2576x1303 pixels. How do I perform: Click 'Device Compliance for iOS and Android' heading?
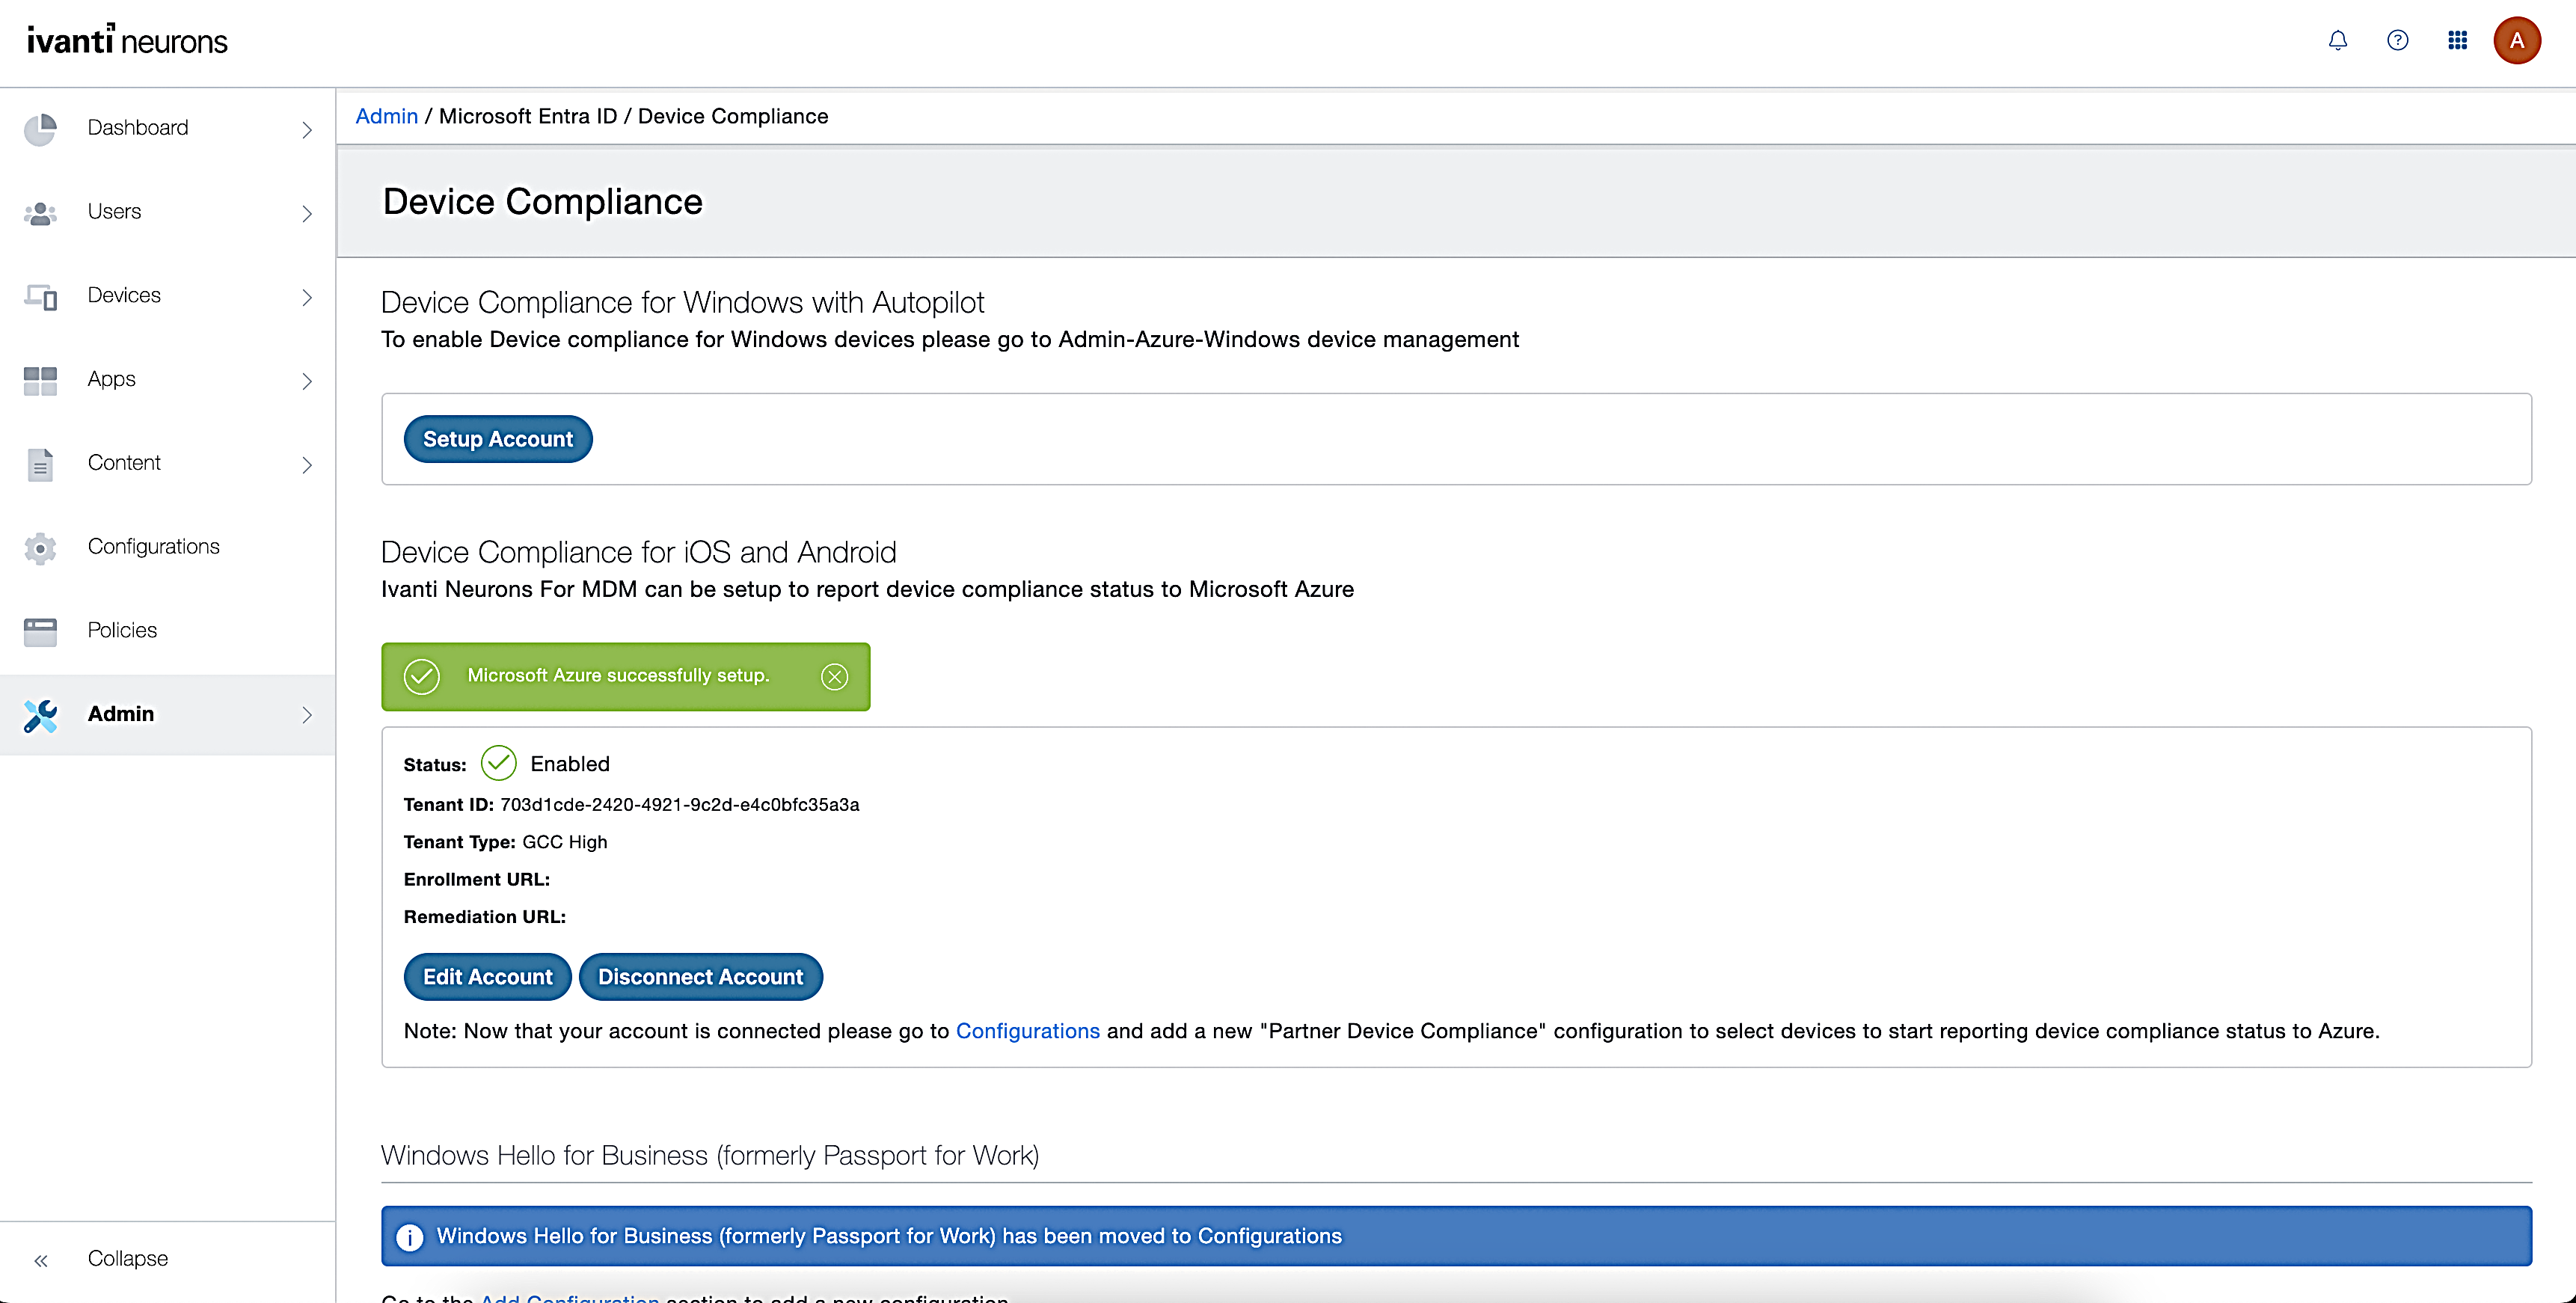[638, 552]
